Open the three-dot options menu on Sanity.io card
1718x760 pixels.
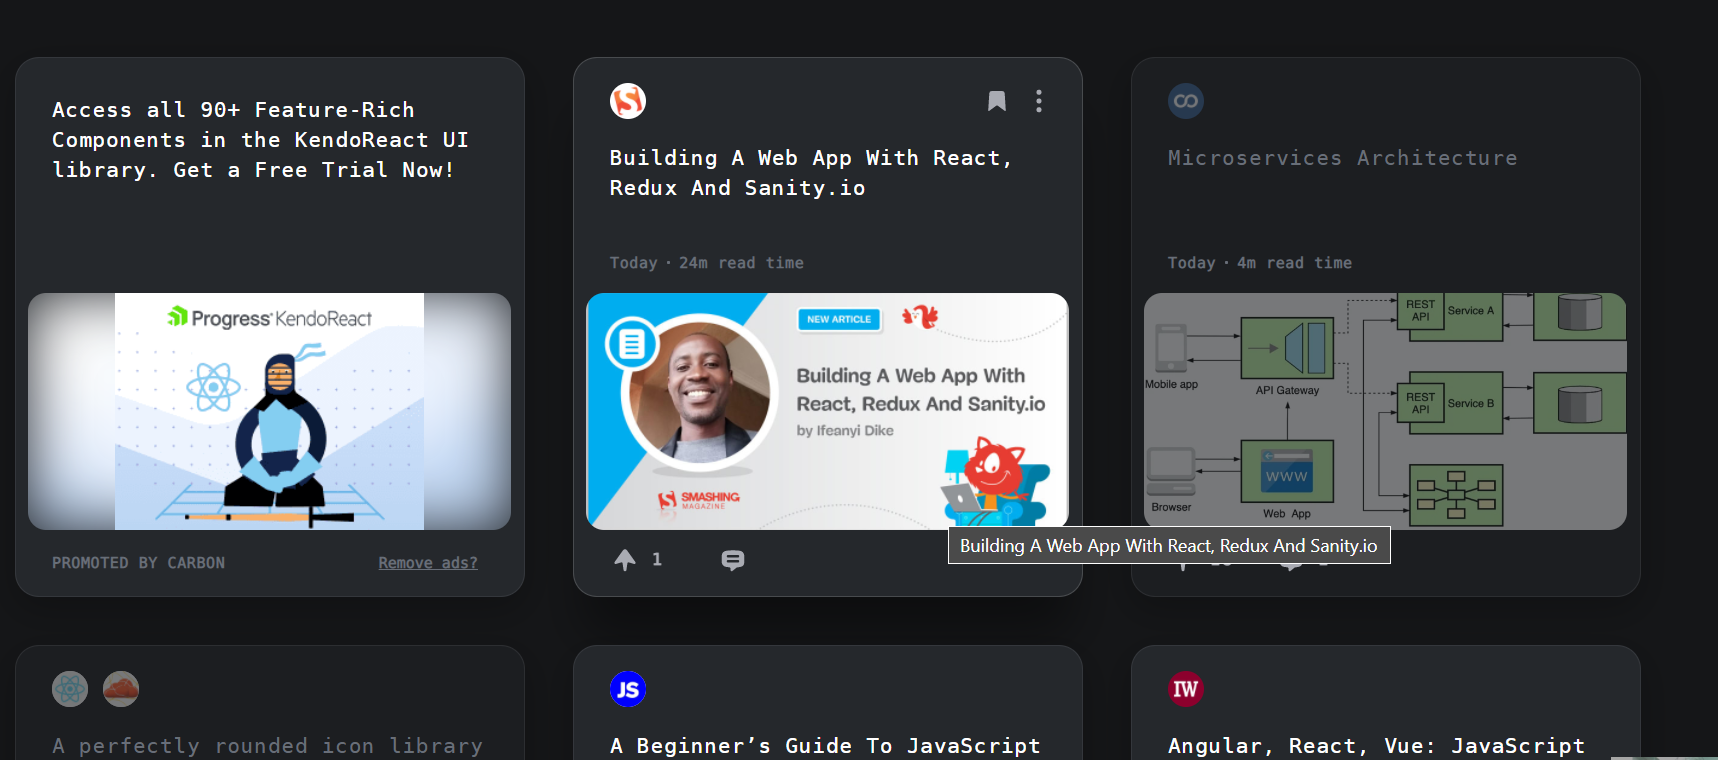1039,101
